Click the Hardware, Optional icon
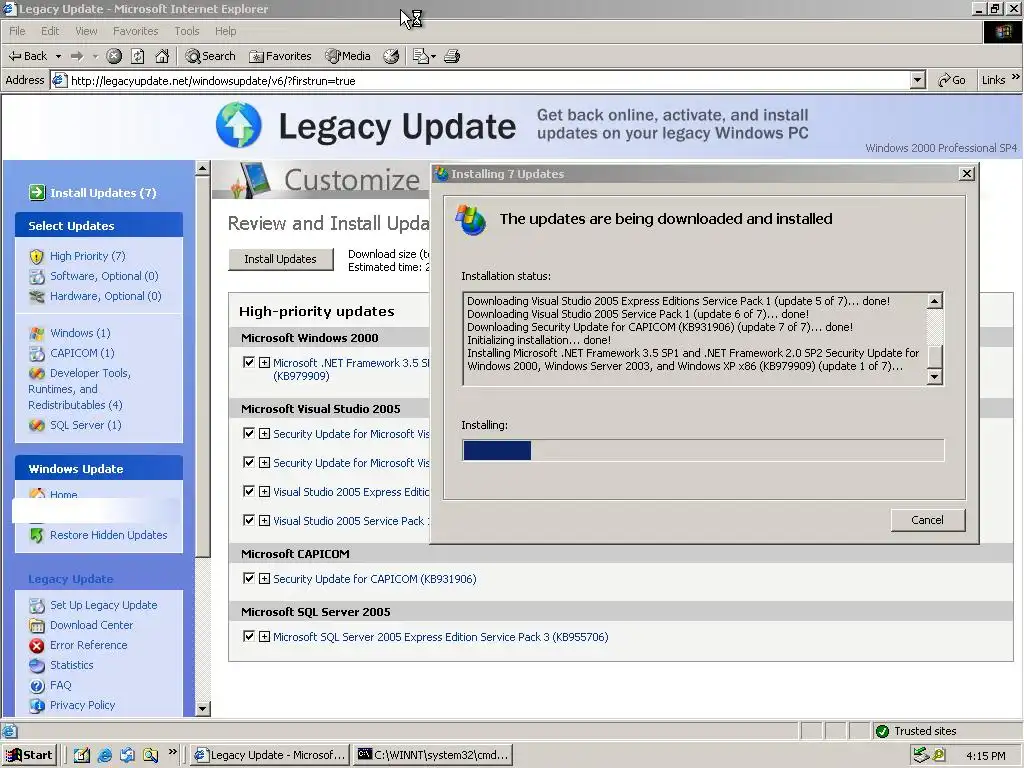 [x=37, y=296]
